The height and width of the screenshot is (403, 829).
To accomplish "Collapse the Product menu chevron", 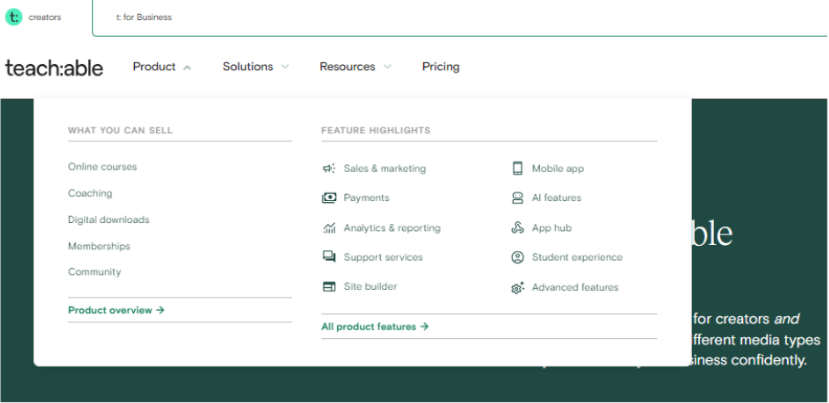I will click(187, 67).
